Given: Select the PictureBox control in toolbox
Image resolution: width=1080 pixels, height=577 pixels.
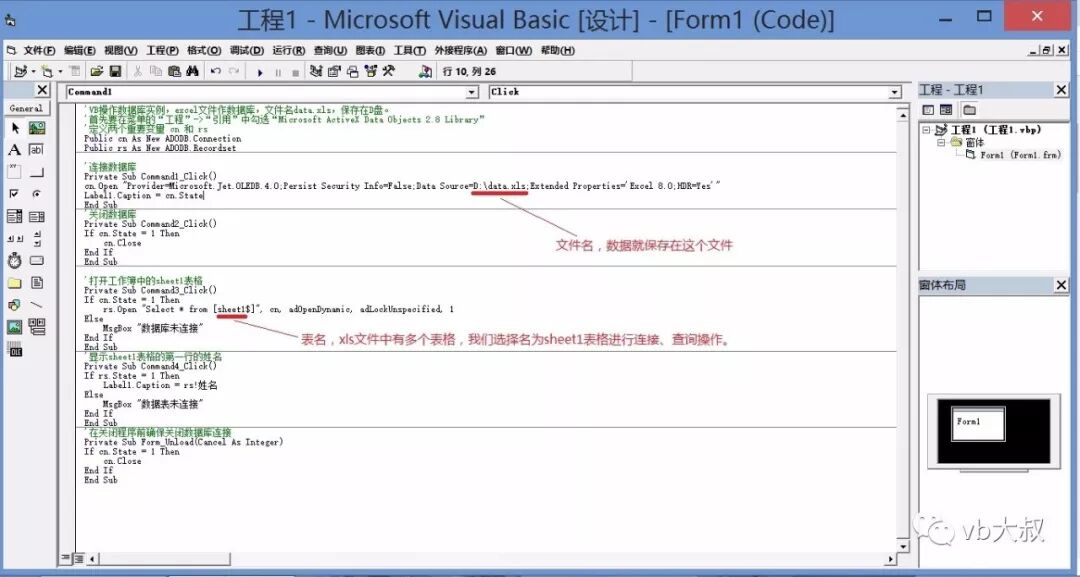Looking at the screenshot, I should pyautogui.click(x=37, y=128).
